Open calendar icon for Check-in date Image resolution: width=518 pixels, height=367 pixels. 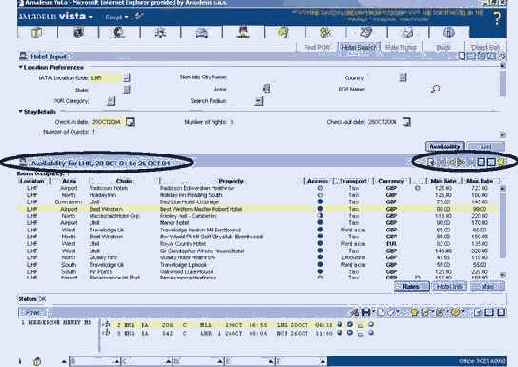point(130,122)
